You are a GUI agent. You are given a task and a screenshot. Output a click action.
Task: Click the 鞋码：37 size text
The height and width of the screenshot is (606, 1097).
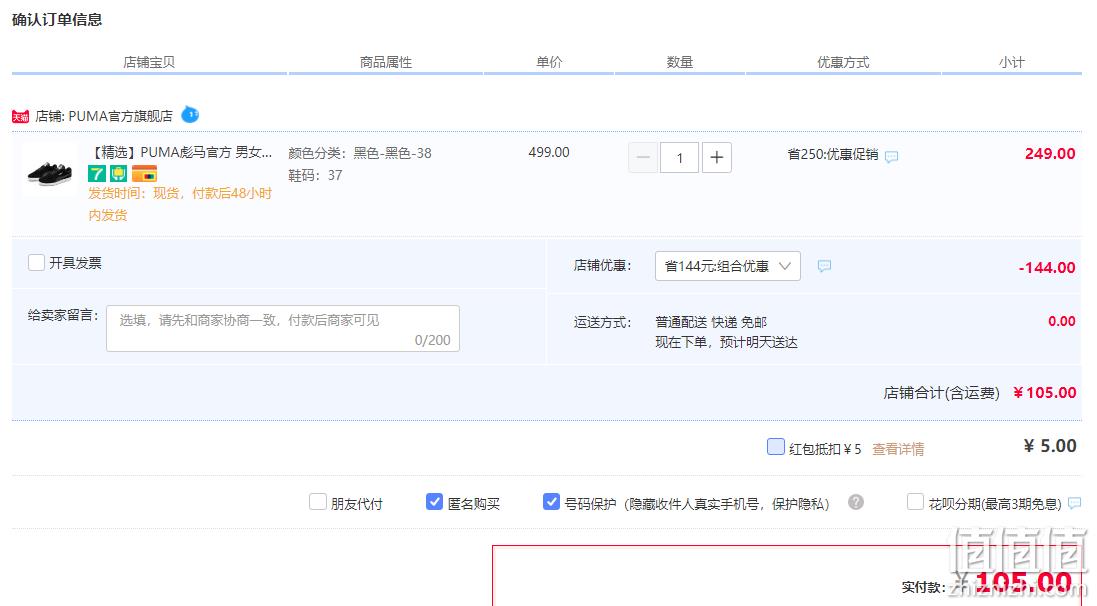(316, 175)
